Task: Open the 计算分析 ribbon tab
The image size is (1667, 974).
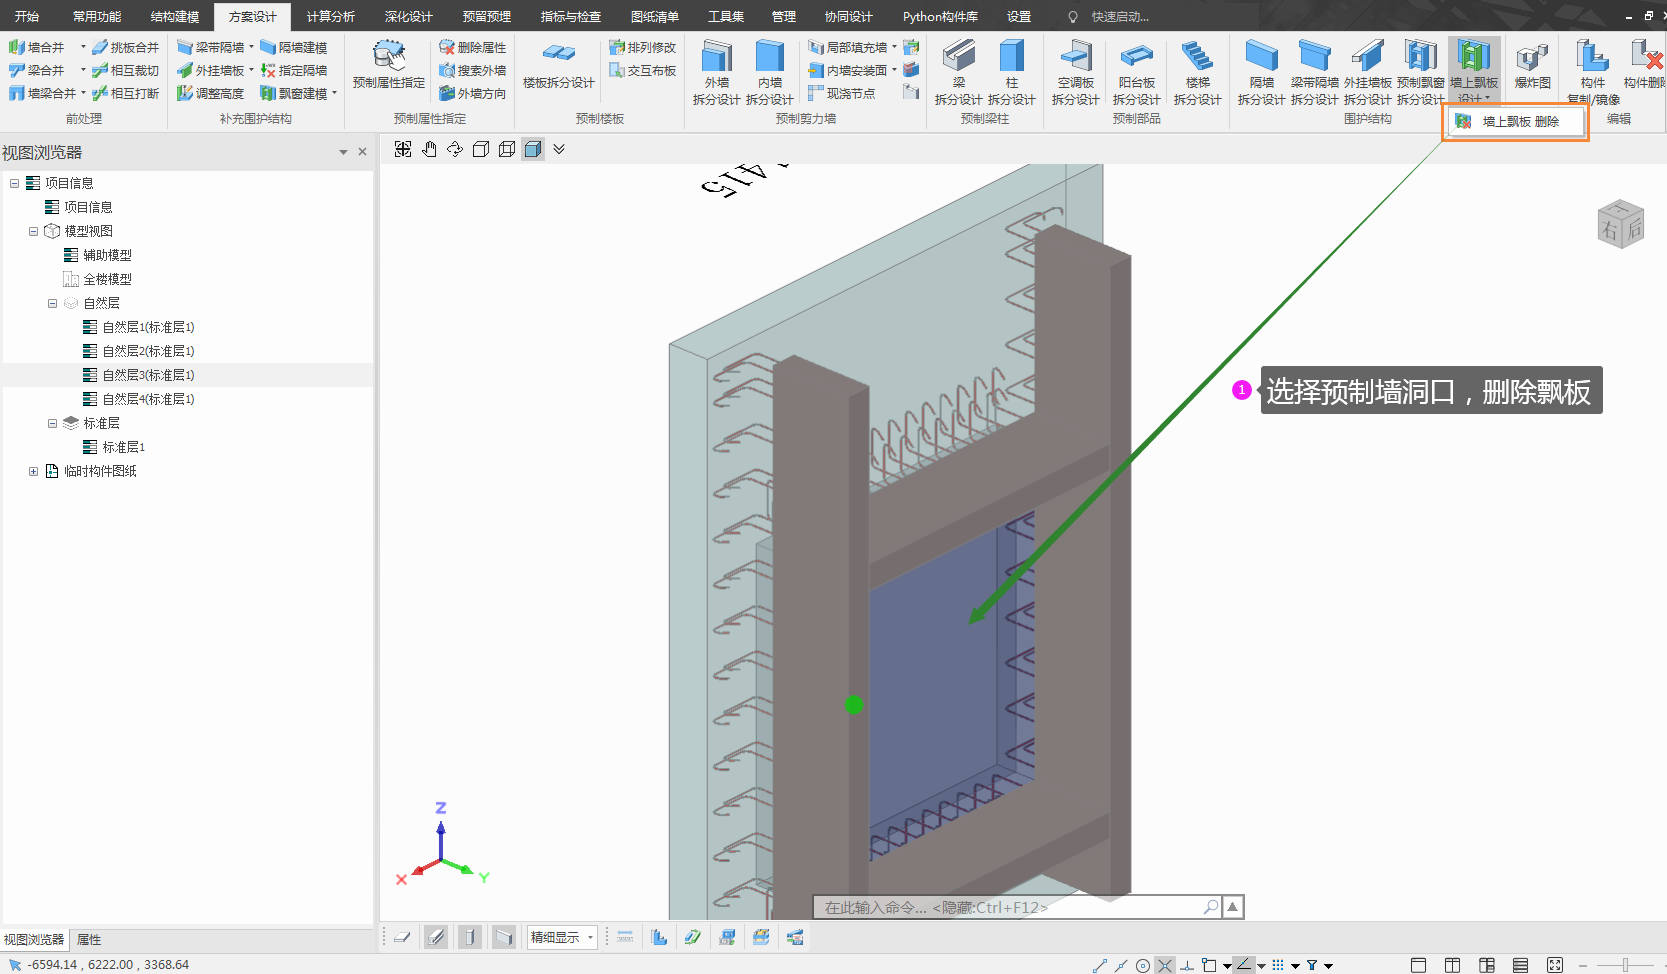Action: click(330, 17)
